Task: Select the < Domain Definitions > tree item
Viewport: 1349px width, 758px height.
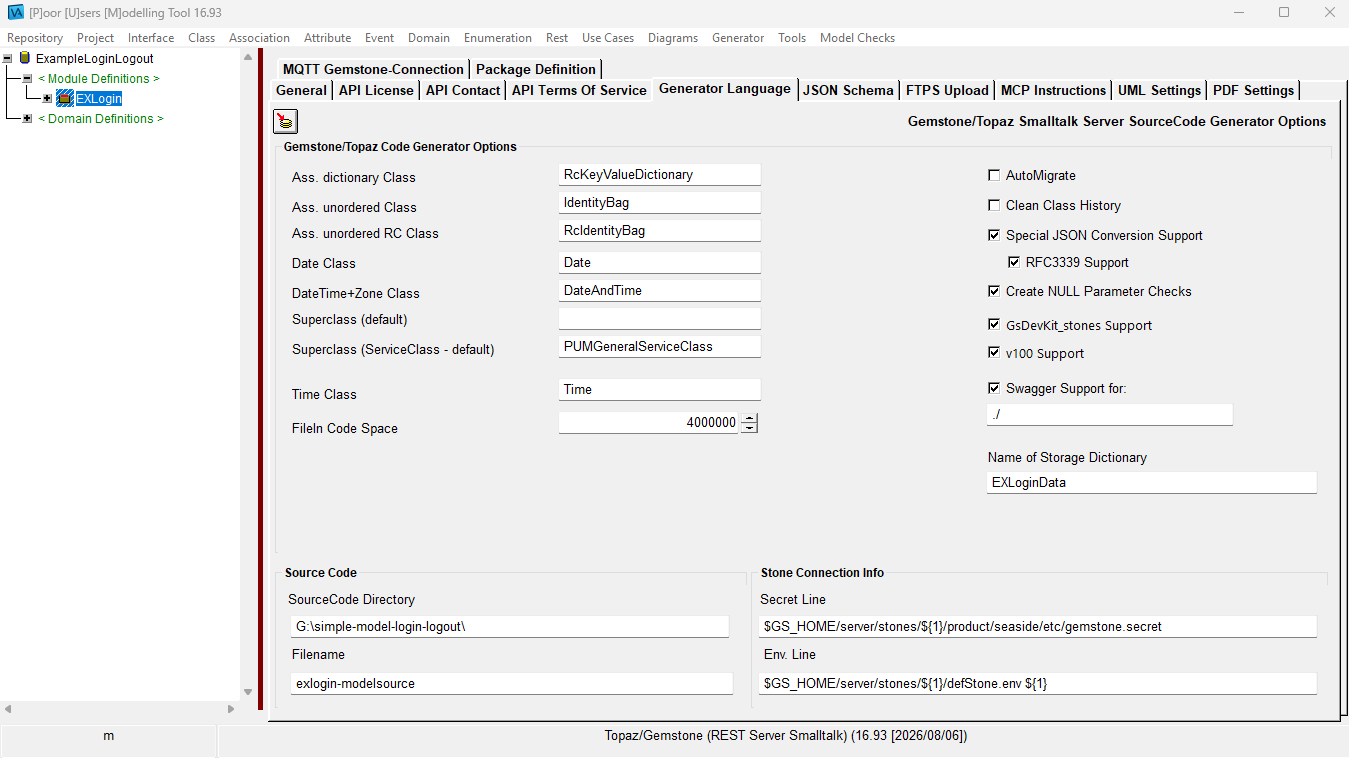Action: click(x=101, y=118)
